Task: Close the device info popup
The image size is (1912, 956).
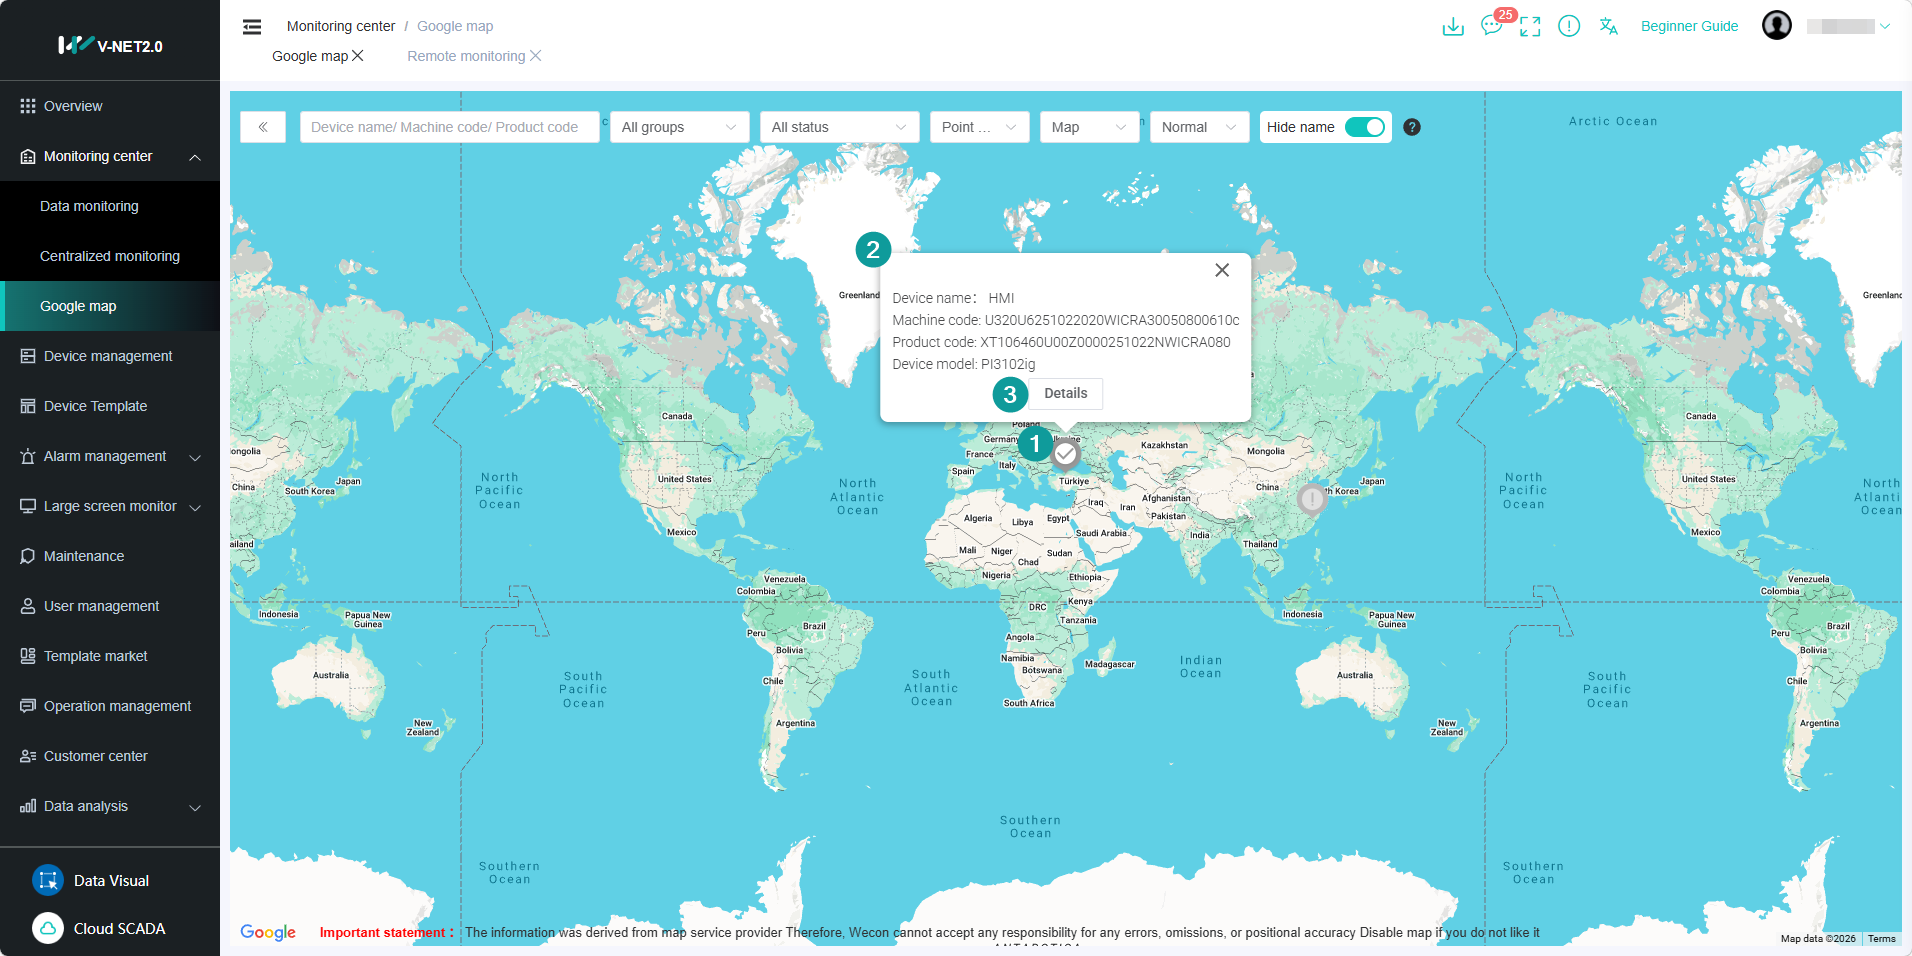Action: click(x=1222, y=270)
